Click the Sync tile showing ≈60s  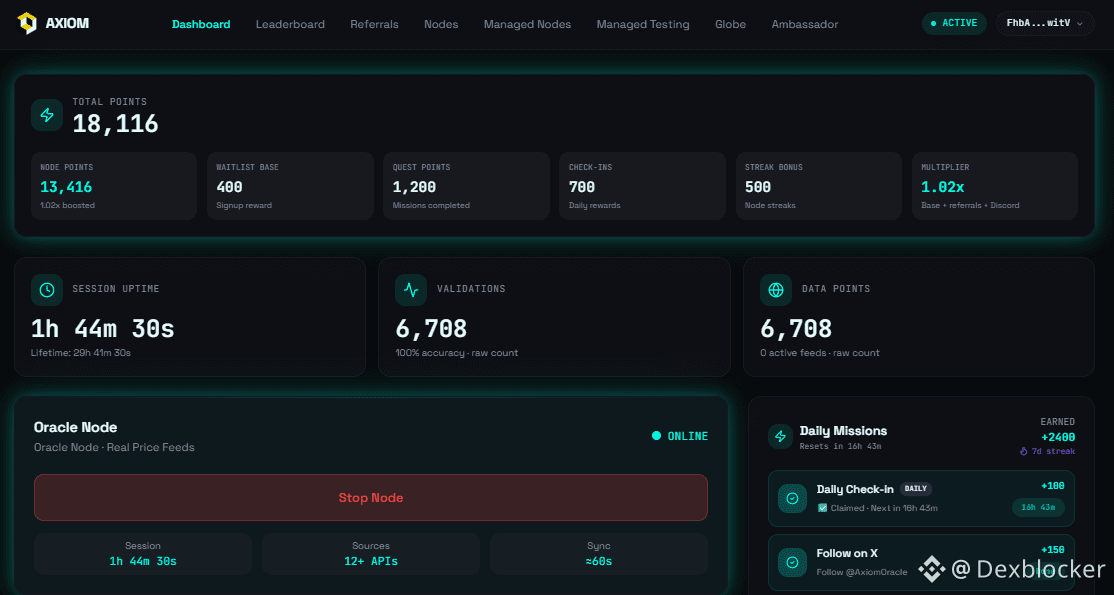(x=599, y=554)
